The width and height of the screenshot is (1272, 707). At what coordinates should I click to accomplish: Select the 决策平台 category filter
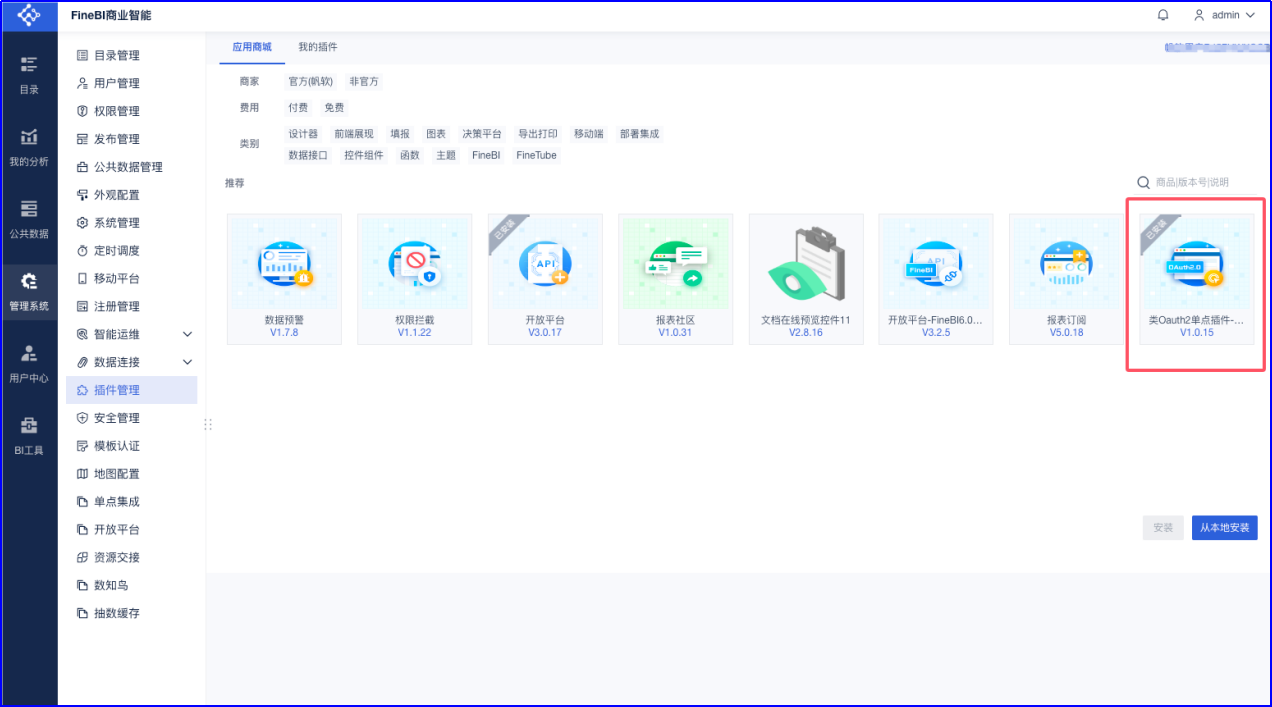[x=482, y=133]
